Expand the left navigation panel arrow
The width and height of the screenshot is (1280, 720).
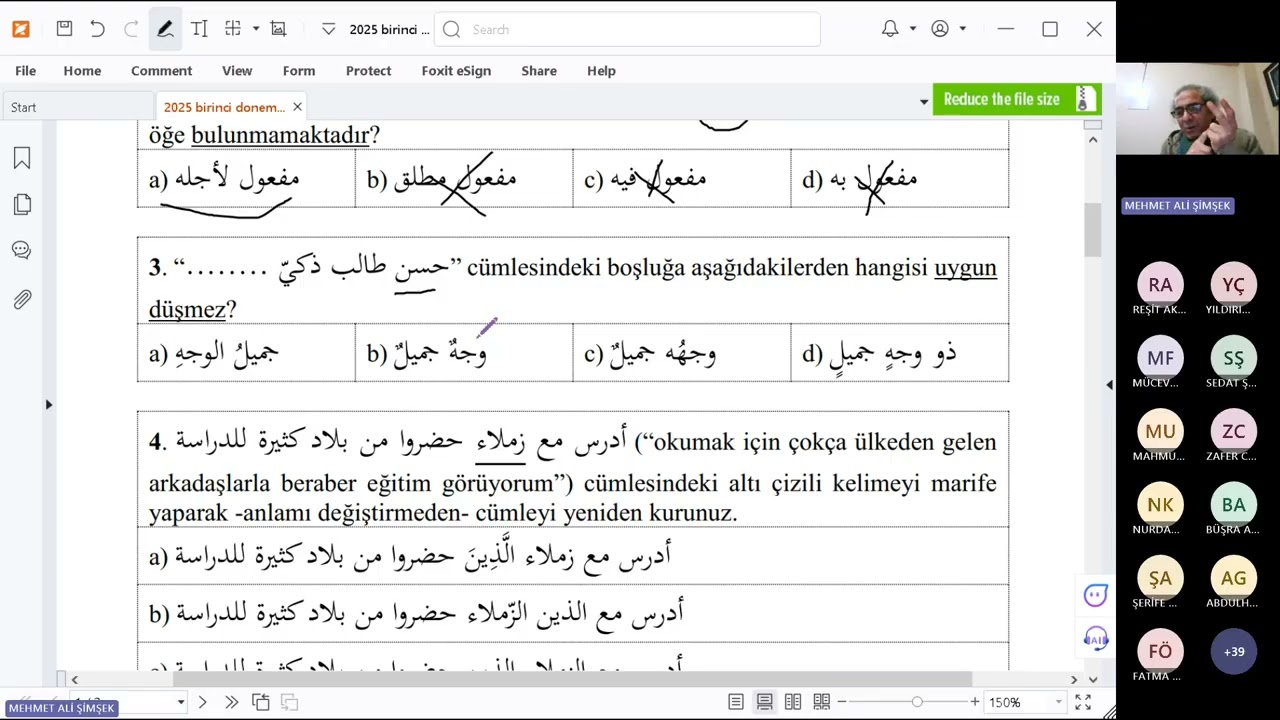click(x=48, y=404)
